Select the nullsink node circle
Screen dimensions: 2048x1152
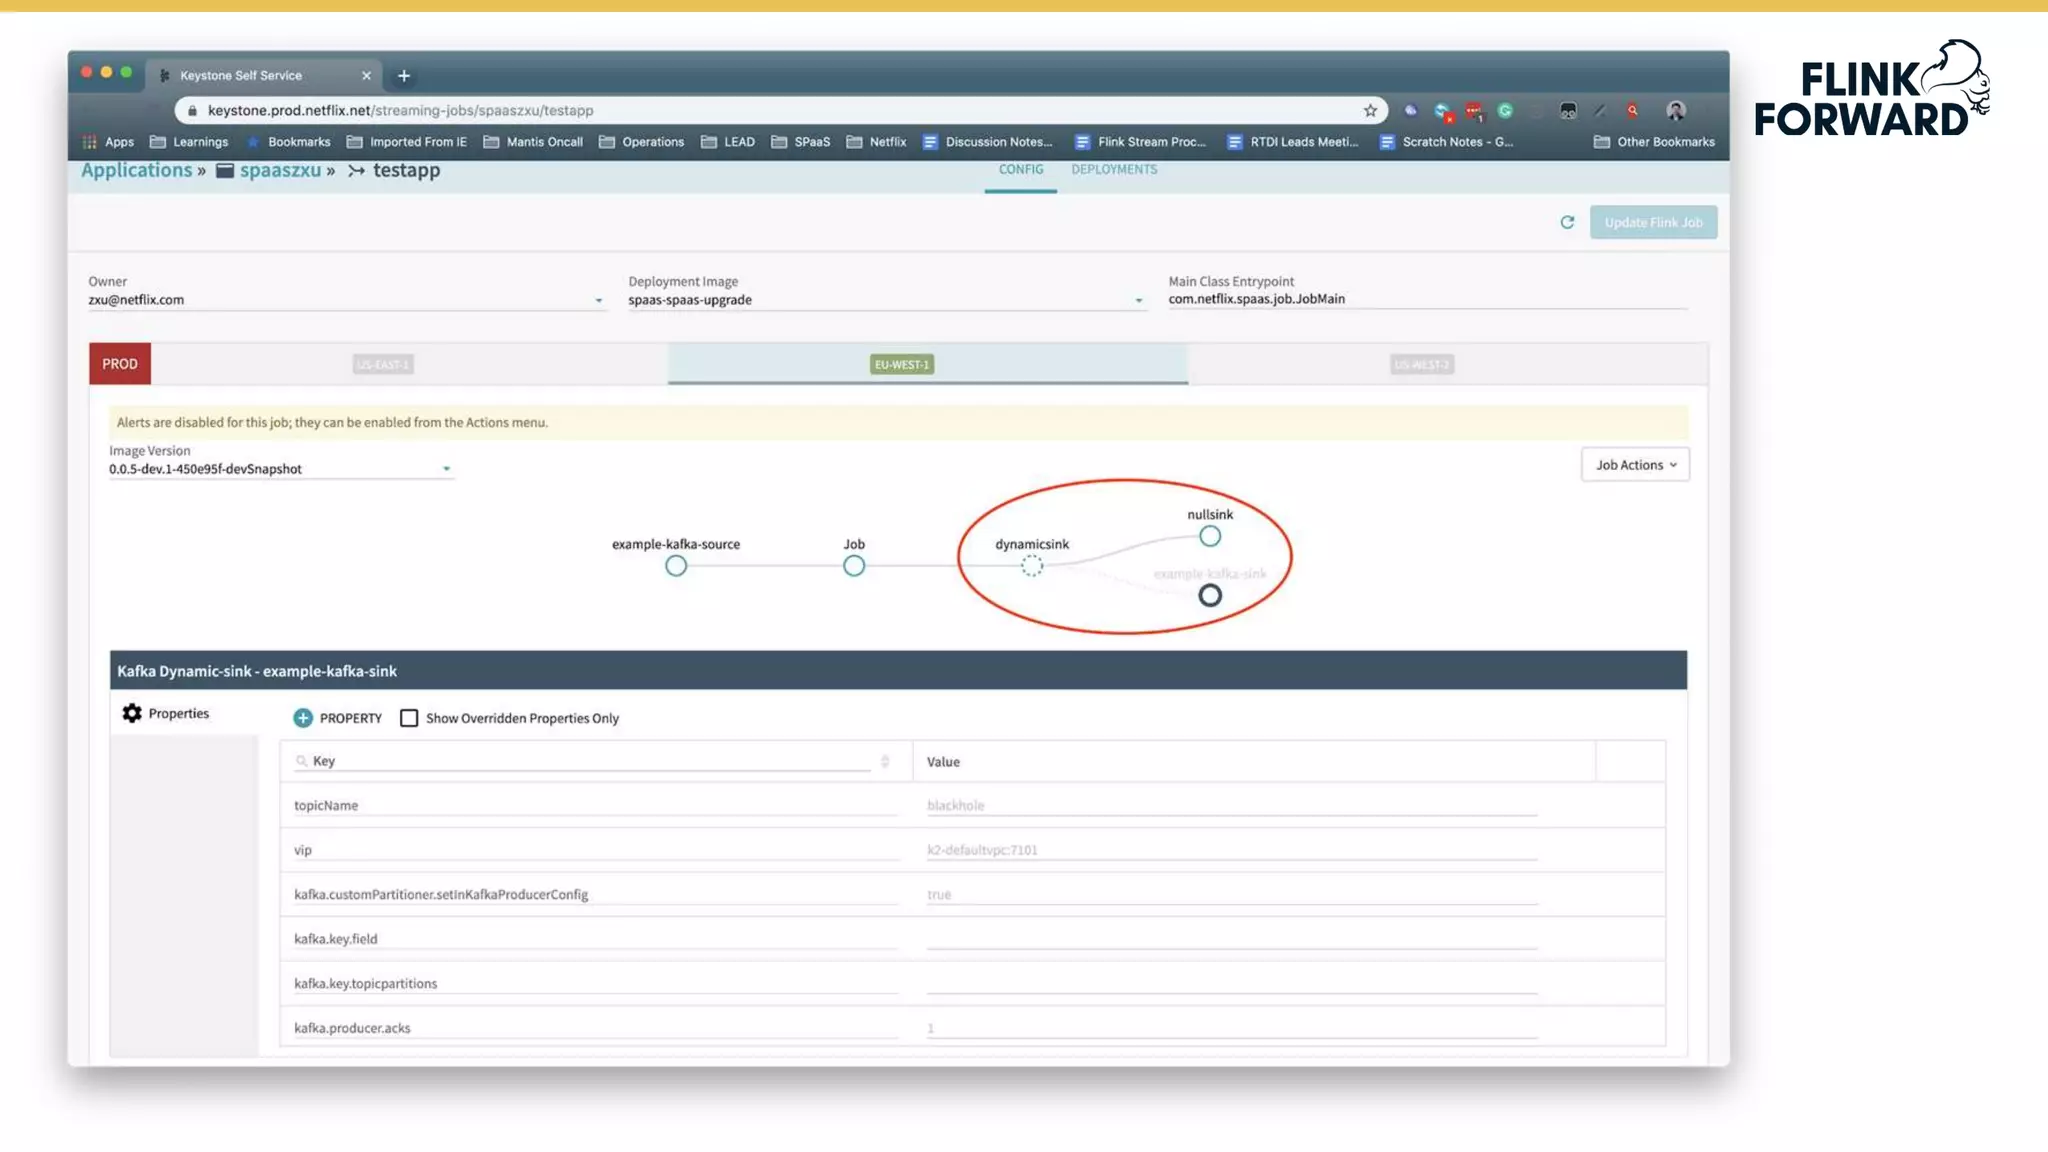pyautogui.click(x=1210, y=536)
